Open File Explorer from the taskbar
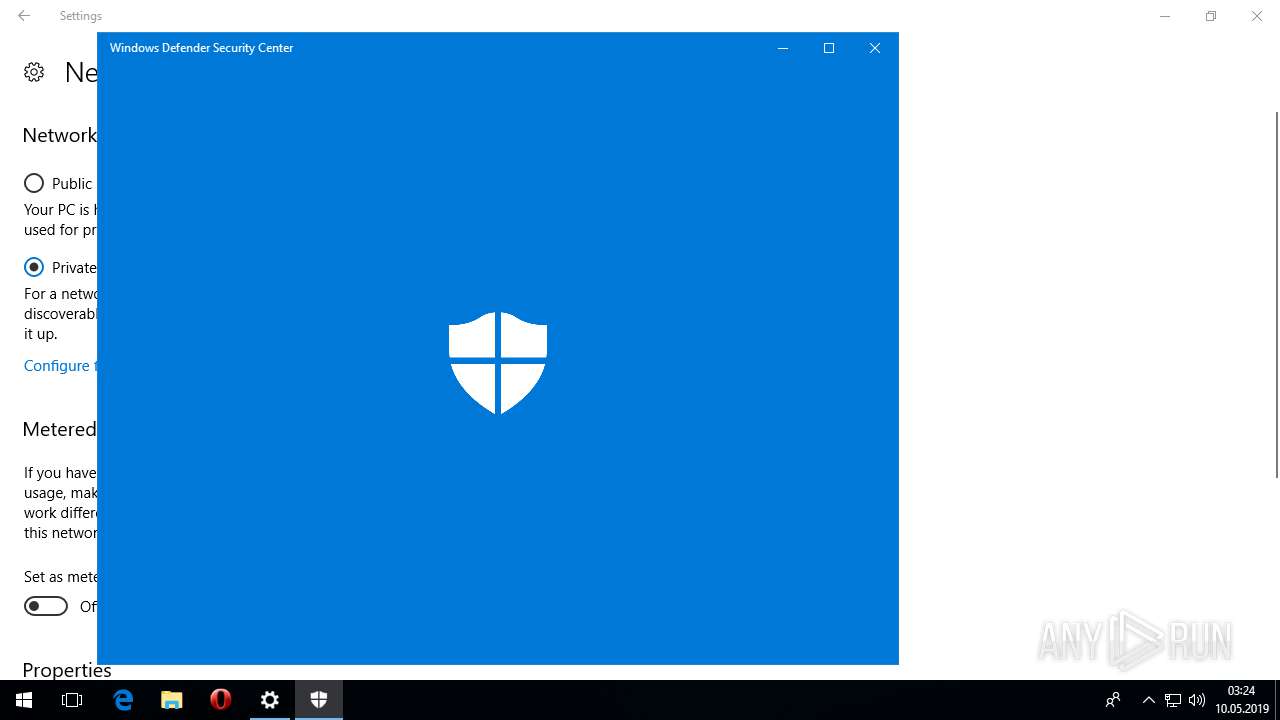This screenshot has height=720, width=1280. tap(172, 700)
